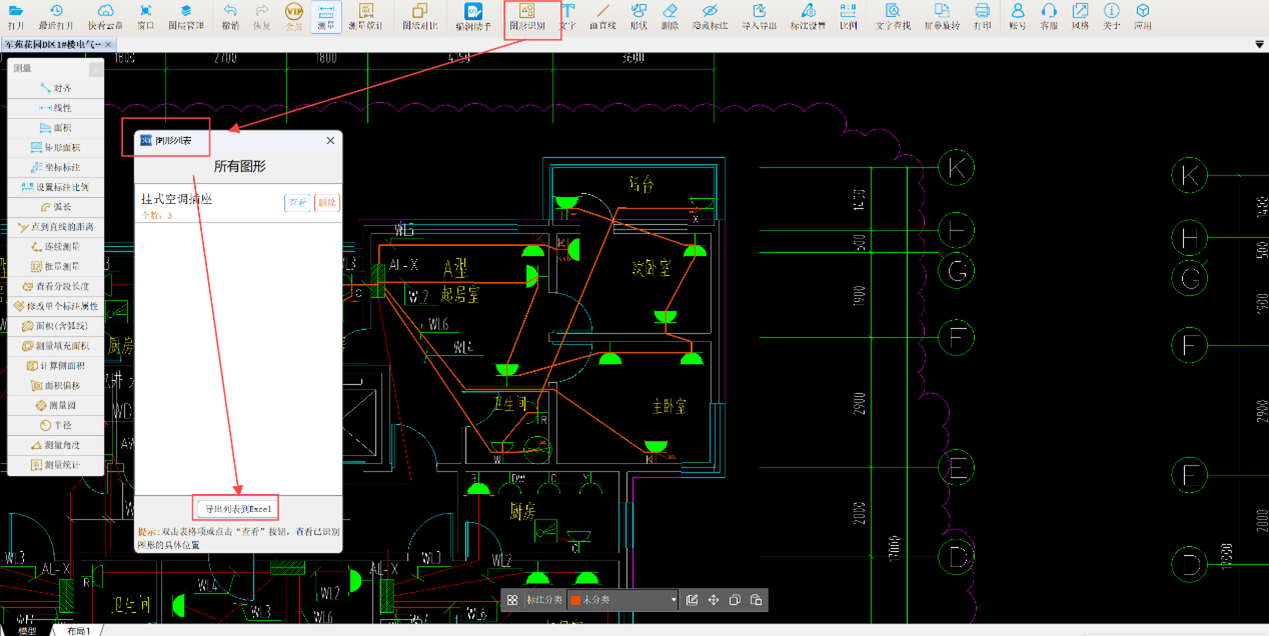This screenshot has width=1269, height=636.
Task: Expand the tab list arrow at right
Action: (x=1259, y=45)
